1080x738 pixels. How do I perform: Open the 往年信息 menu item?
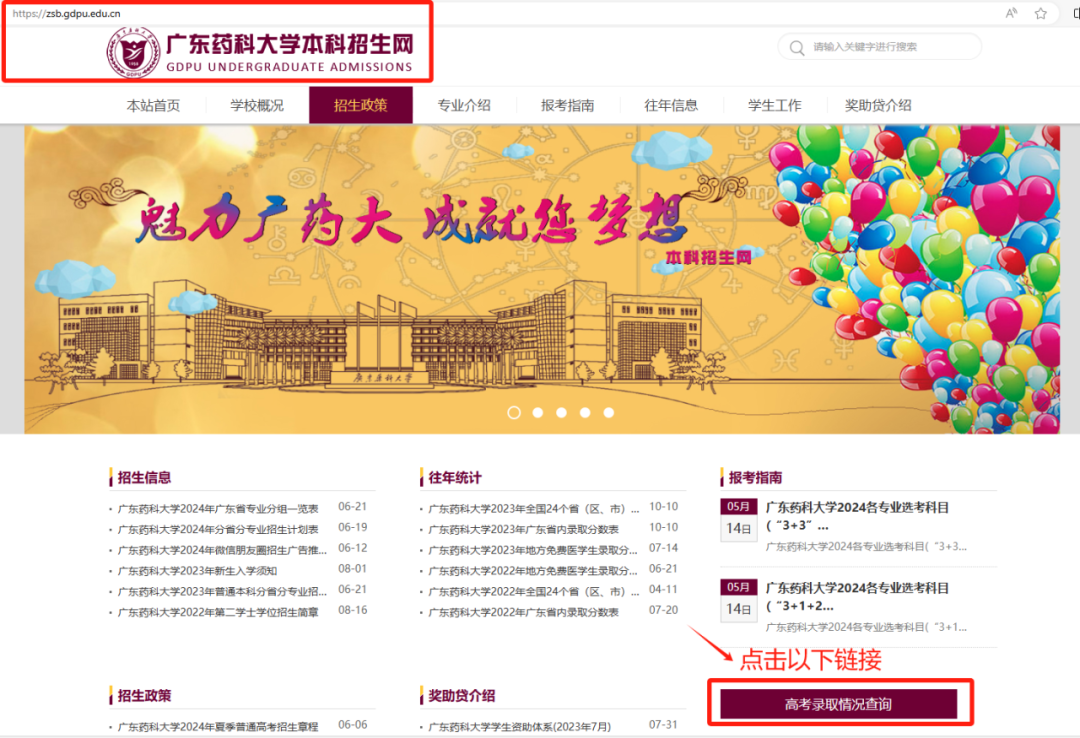pos(671,105)
